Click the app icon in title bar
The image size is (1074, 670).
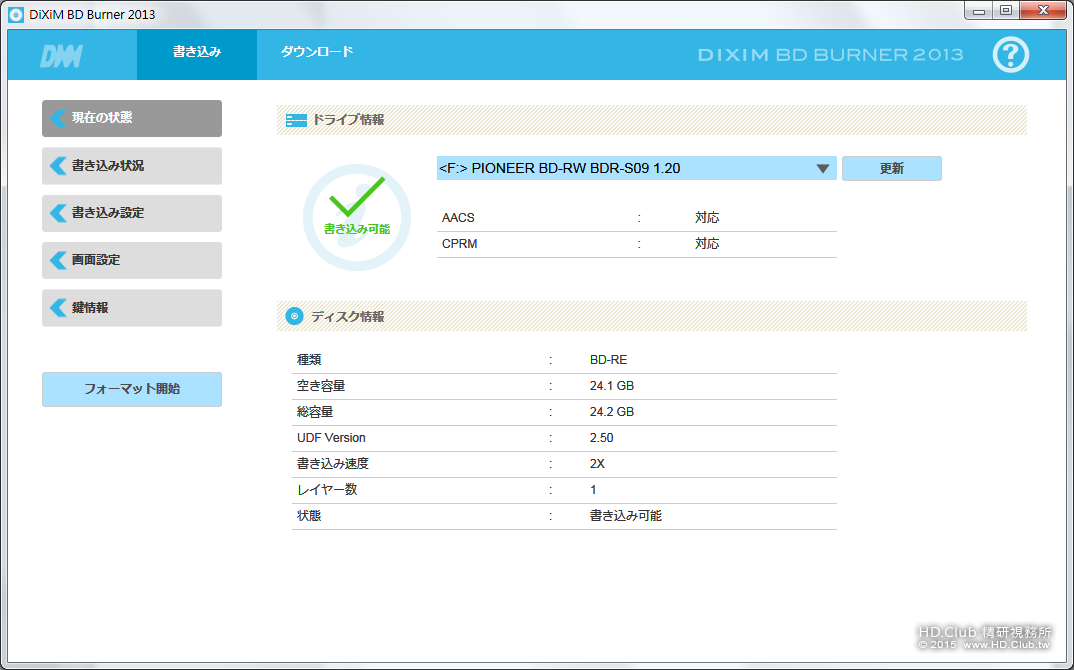[15, 14]
